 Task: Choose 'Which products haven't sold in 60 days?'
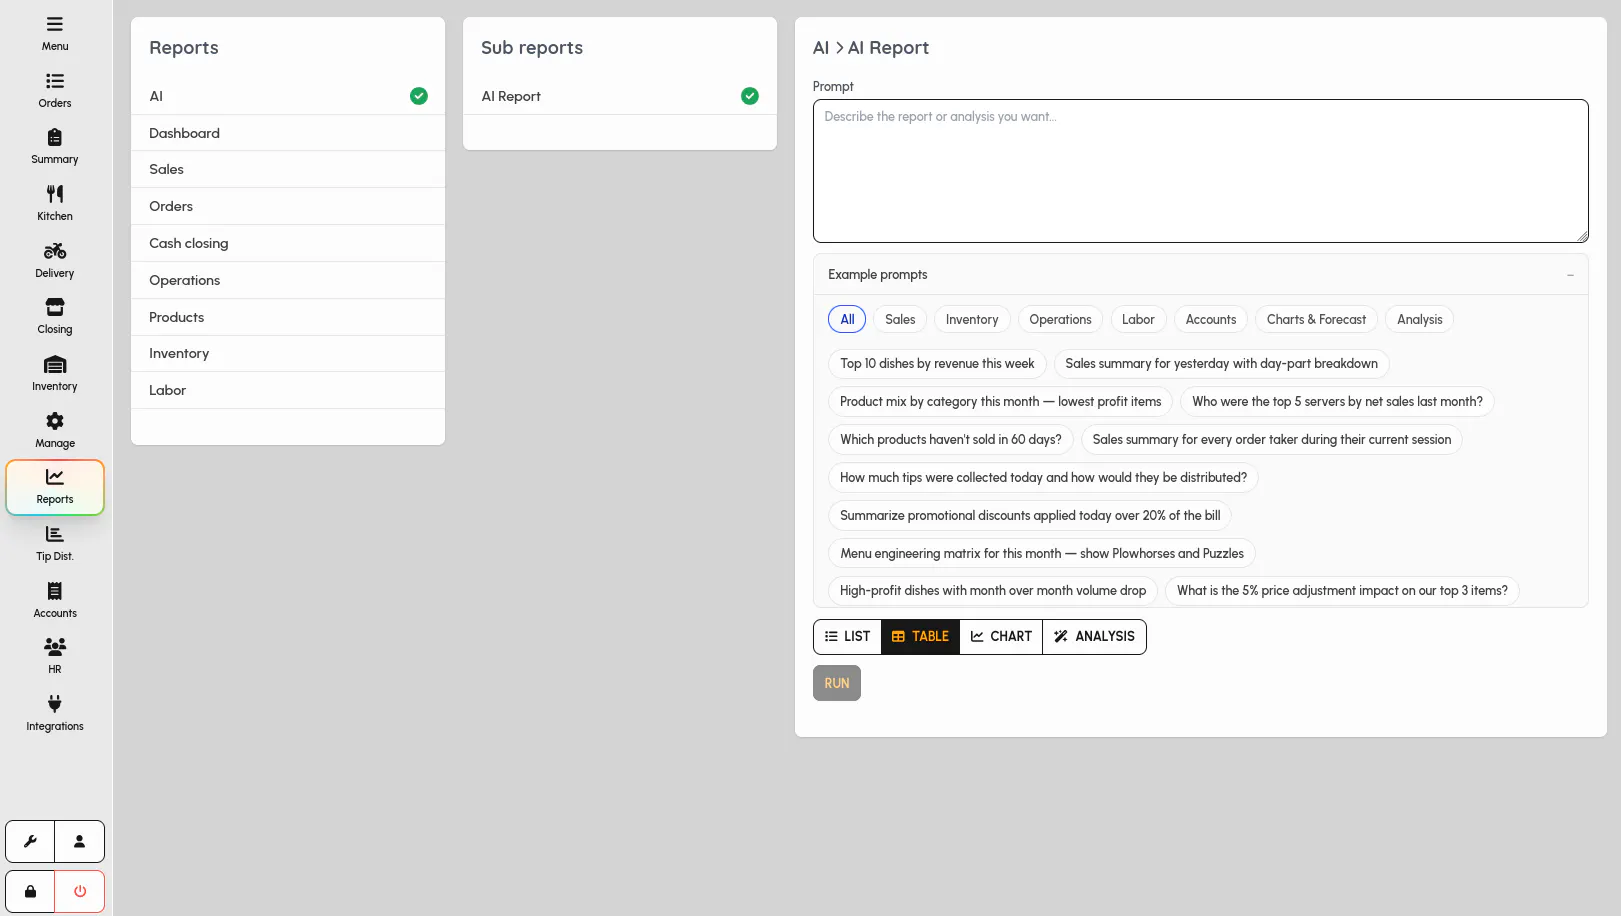(951, 439)
